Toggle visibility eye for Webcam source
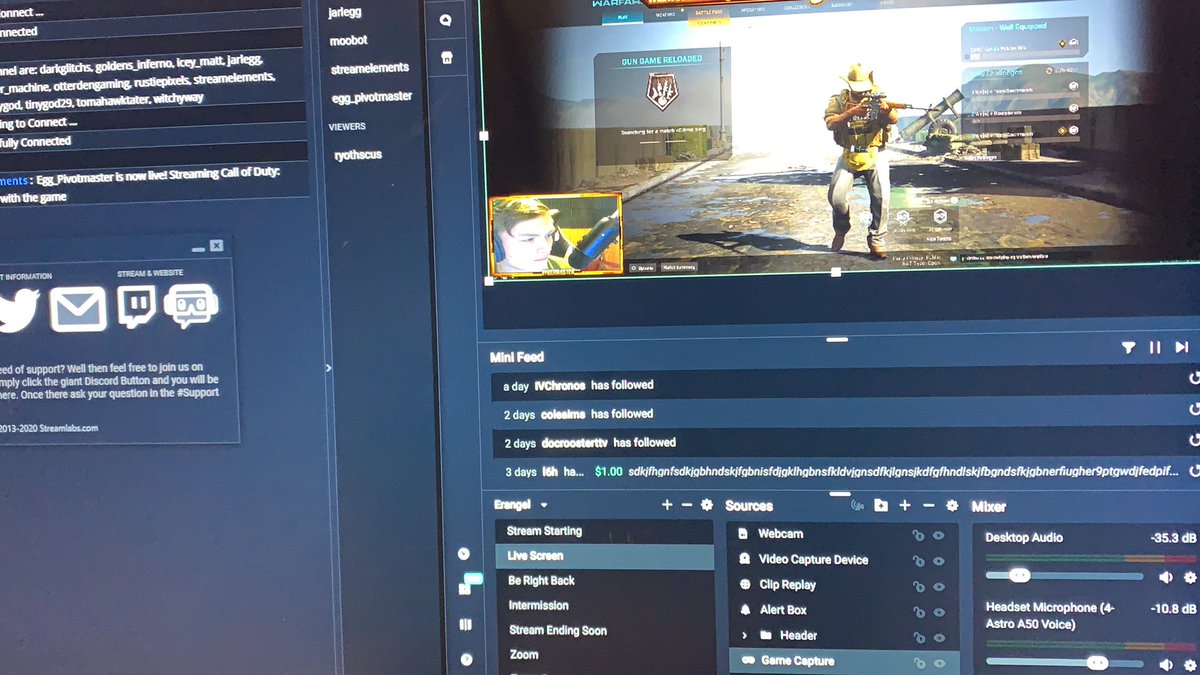 tap(939, 535)
